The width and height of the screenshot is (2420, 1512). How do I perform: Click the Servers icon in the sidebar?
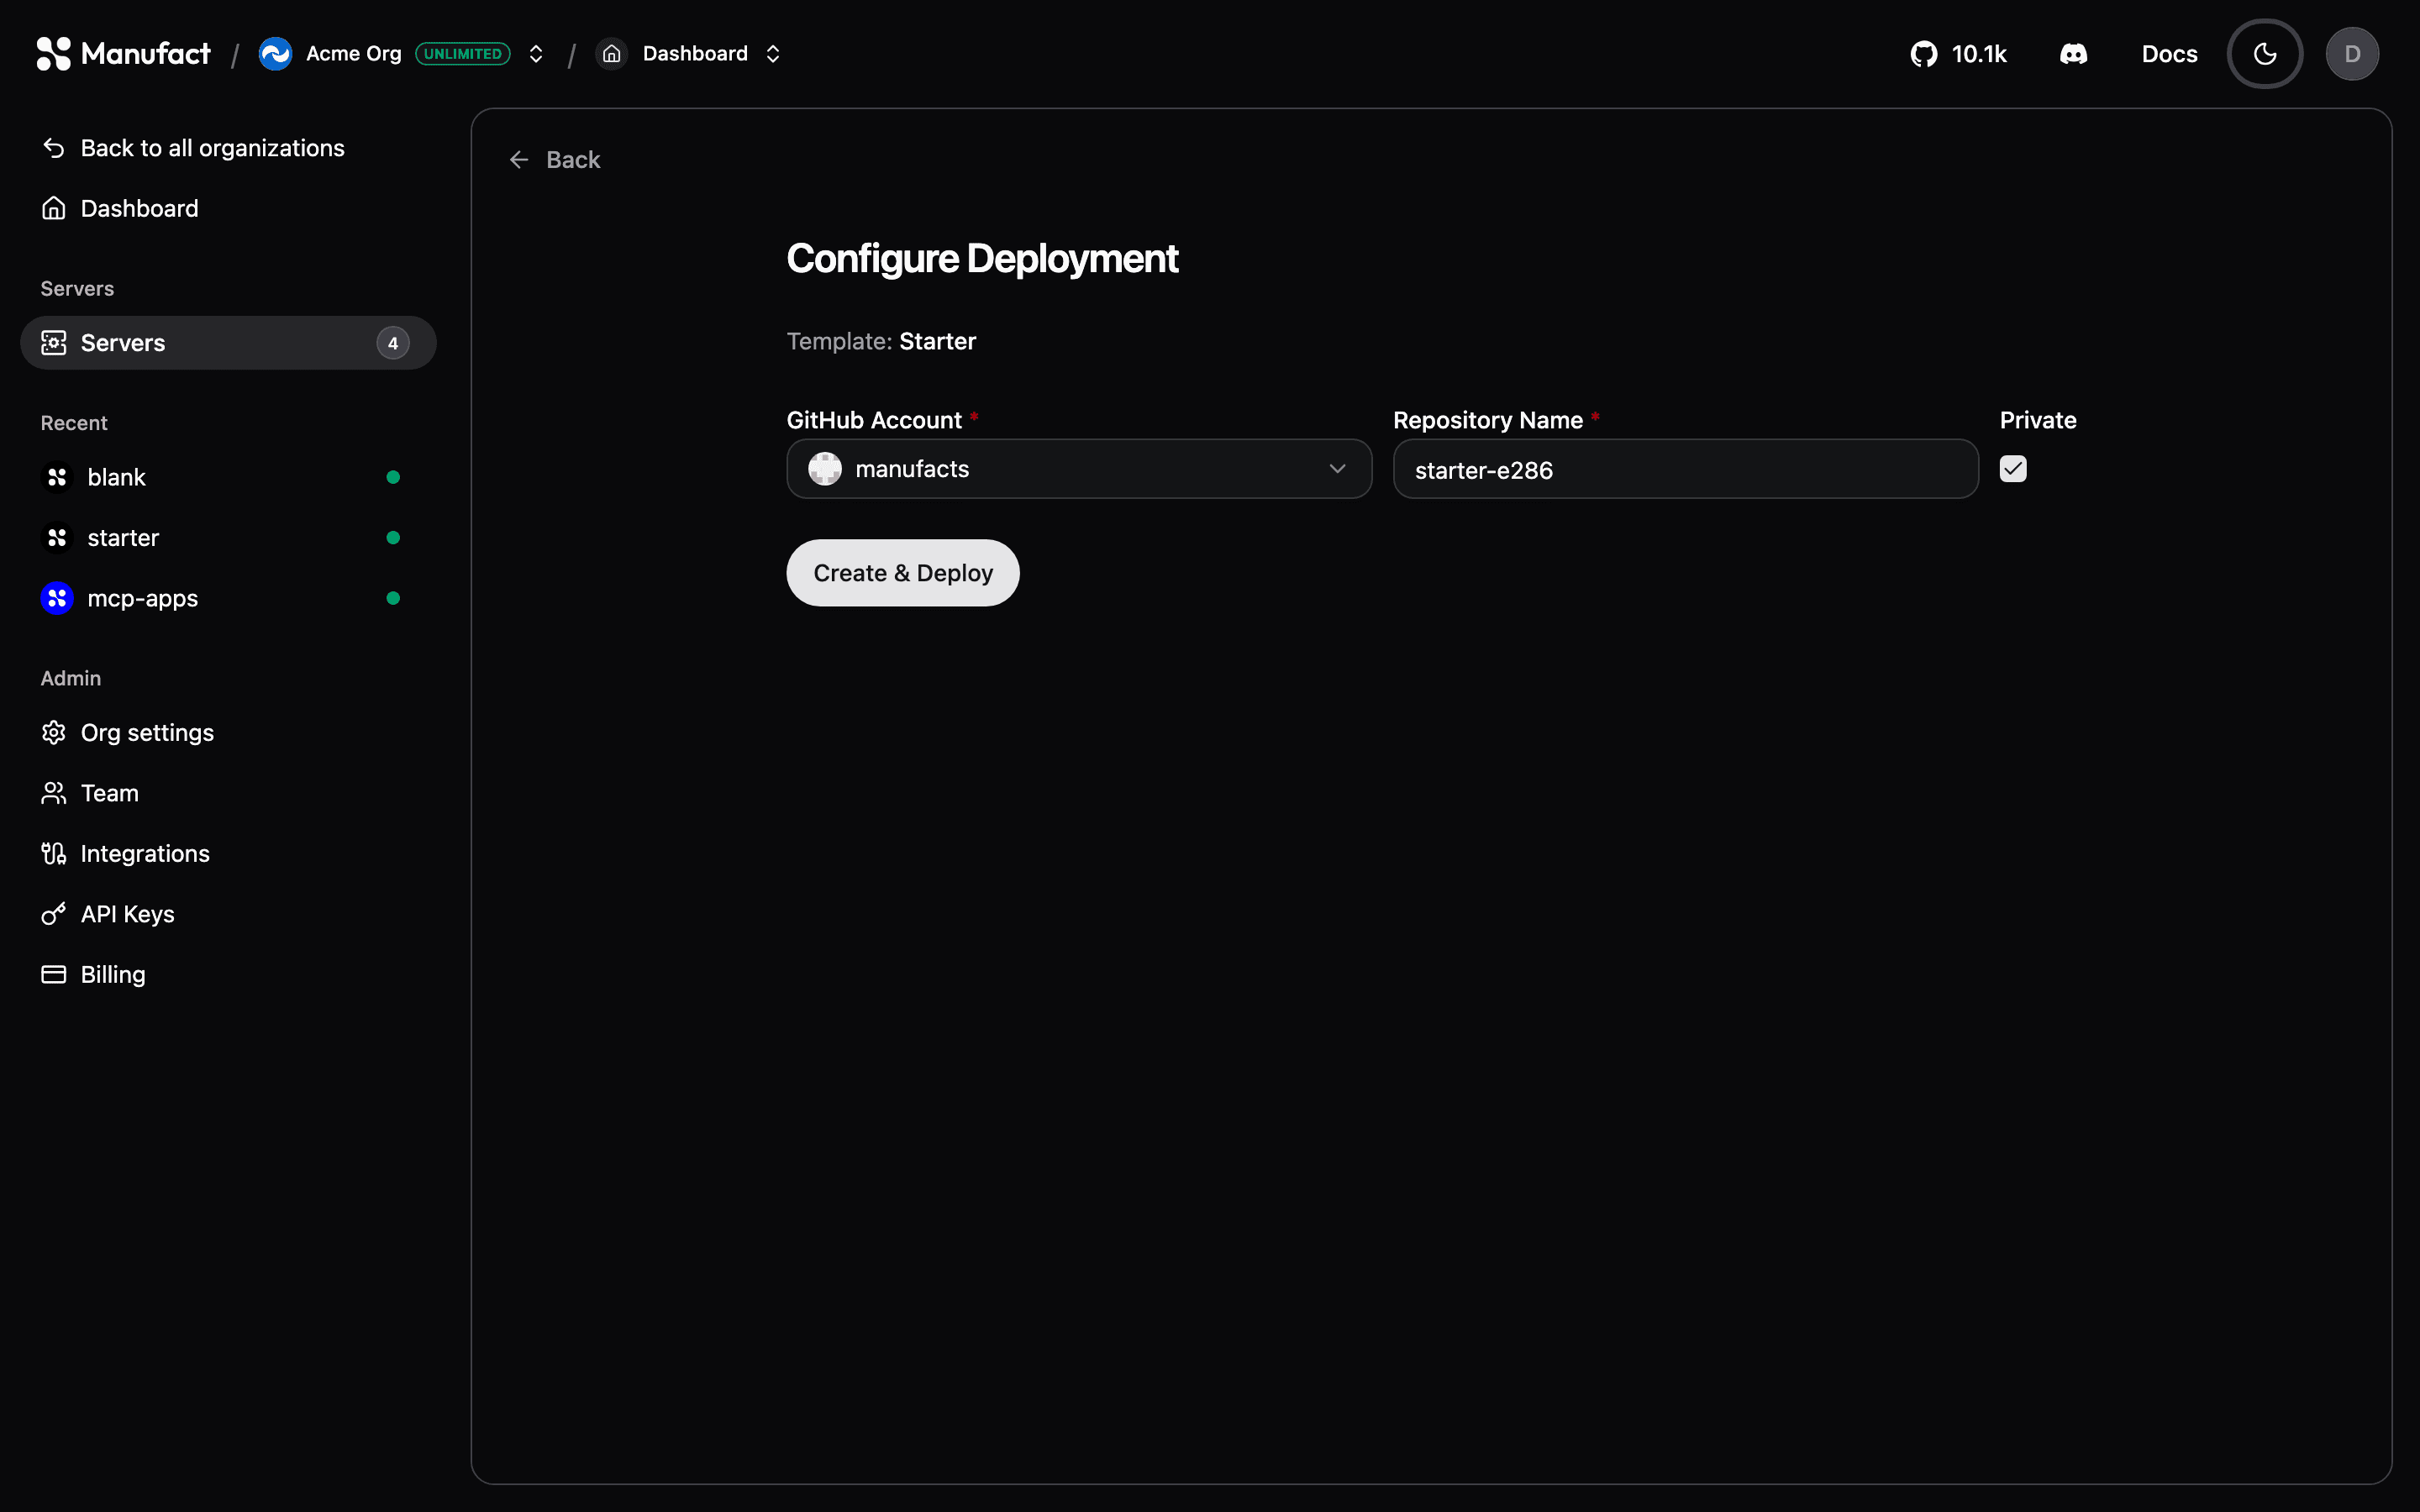(x=54, y=343)
